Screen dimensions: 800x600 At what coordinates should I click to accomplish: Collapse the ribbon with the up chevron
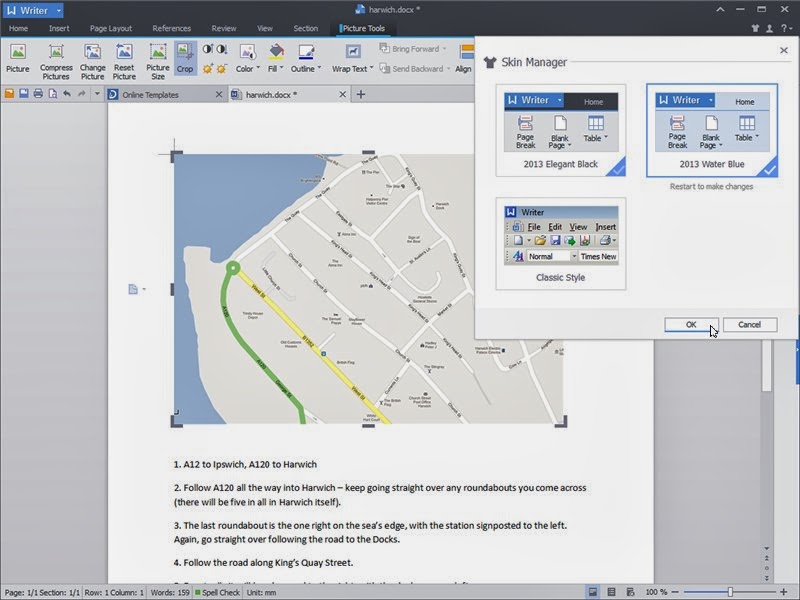click(720, 9)
